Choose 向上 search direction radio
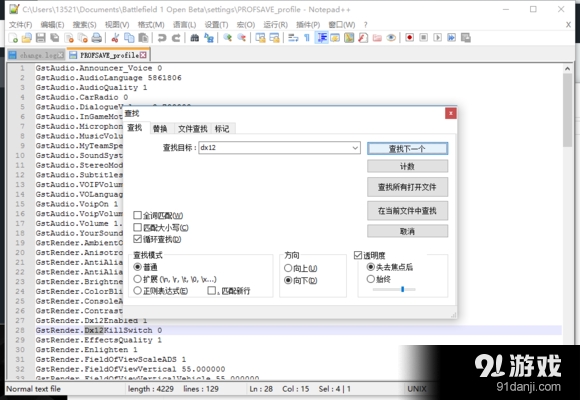The image size is (580, 400). coord(288,268)
